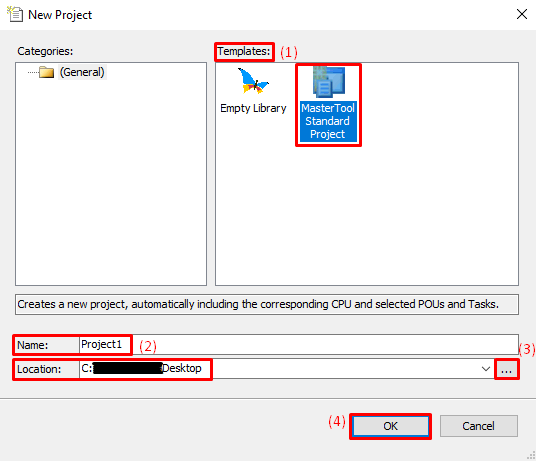Click the Cancel button
The width and height of the screenshot is (536, 461).
(x=479, y=426)
